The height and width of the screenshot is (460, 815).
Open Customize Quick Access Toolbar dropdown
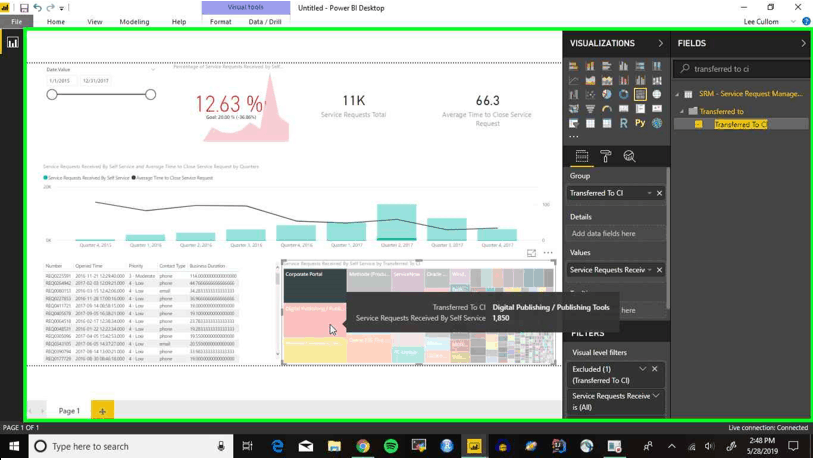[61, 8]
